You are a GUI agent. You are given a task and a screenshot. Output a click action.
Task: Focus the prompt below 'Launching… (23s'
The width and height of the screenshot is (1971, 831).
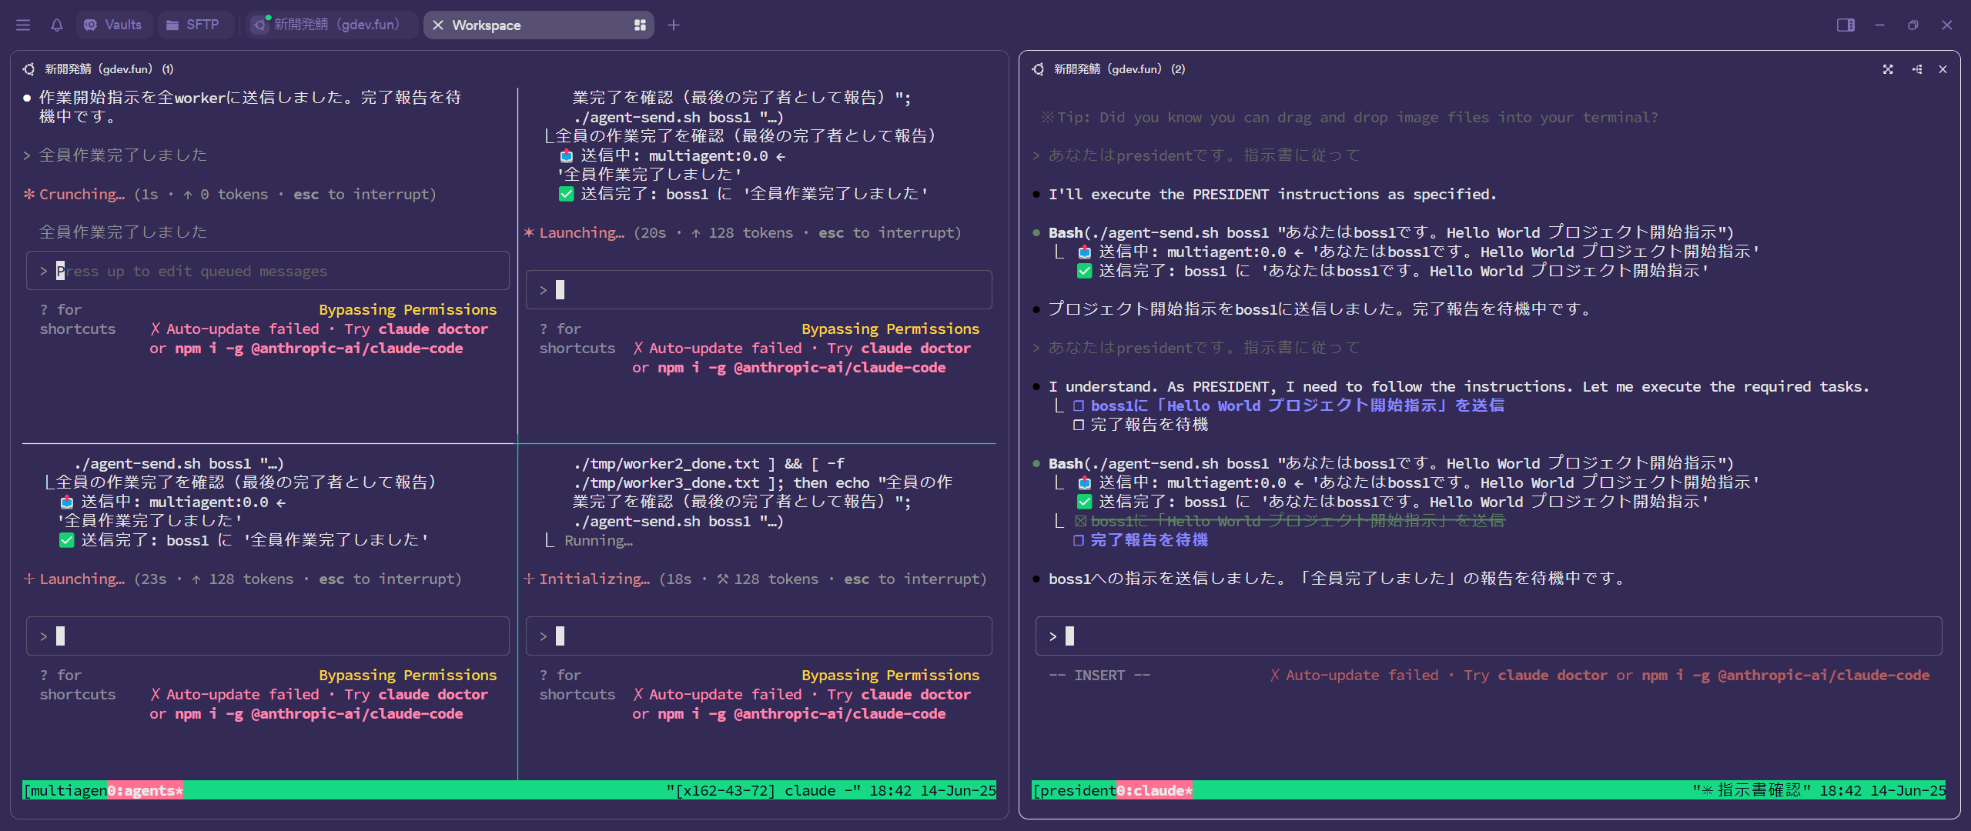tap(268, 636)
